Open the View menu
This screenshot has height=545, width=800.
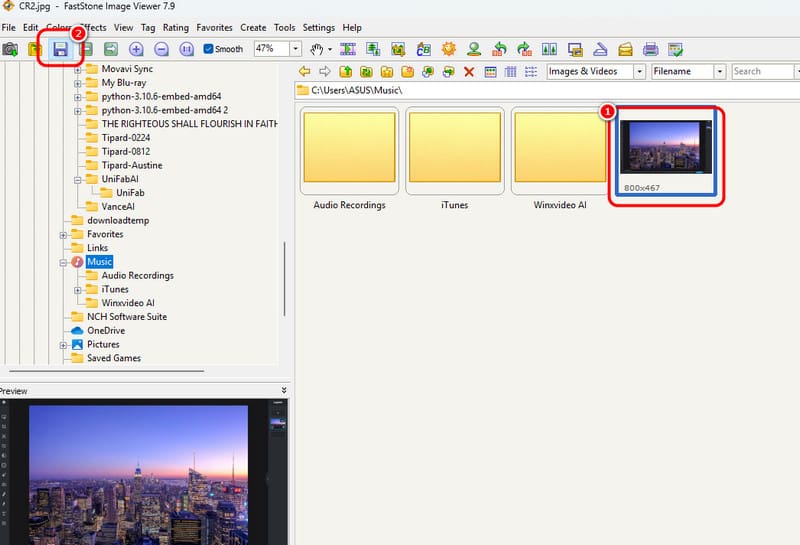tap(123, 28)
